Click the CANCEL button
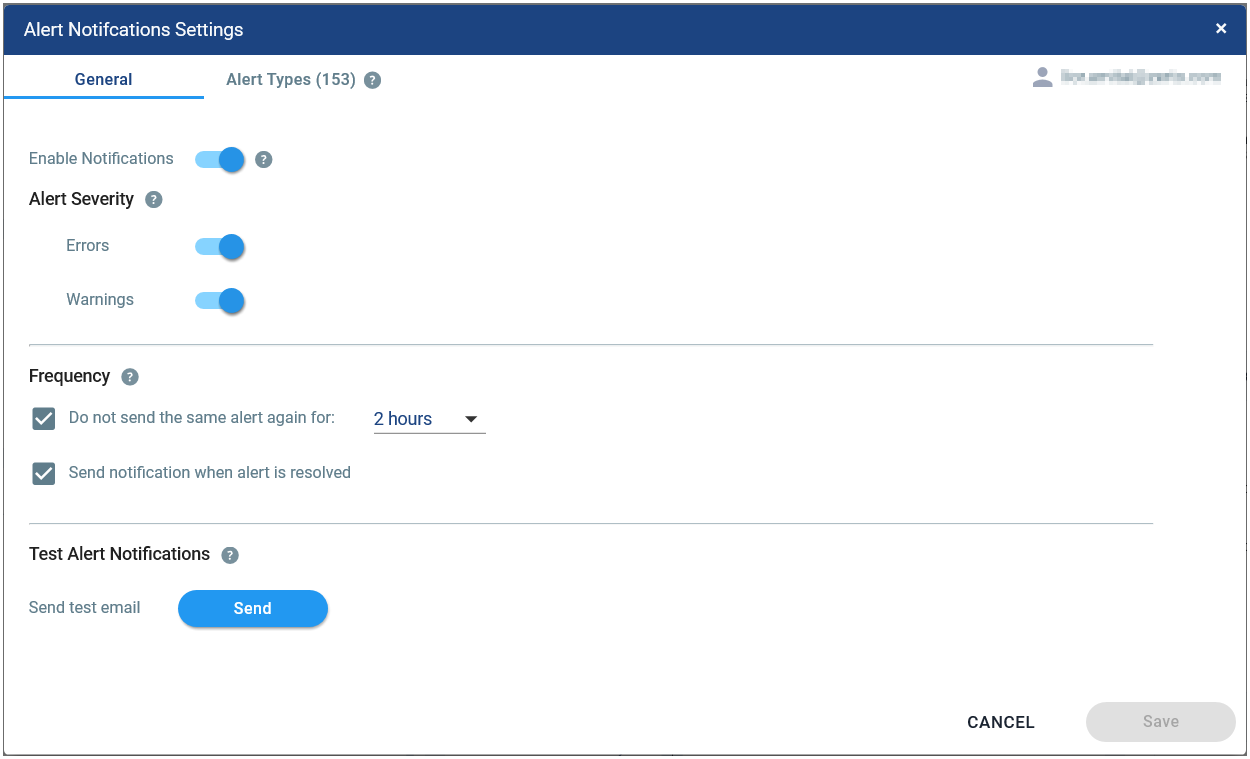The image size is (1250, 759). tap(1001, 722)
